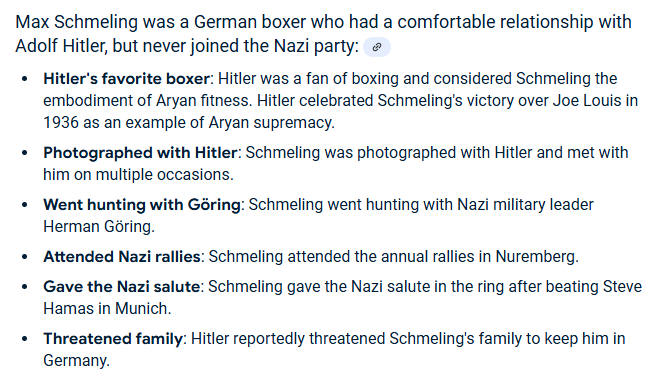
Task: Click 'Herman Göring' on the second line
Action: [x=98, y=227]
